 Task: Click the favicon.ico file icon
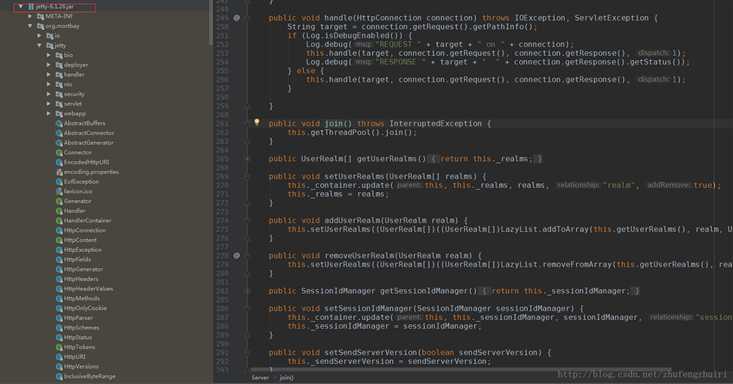59,191
